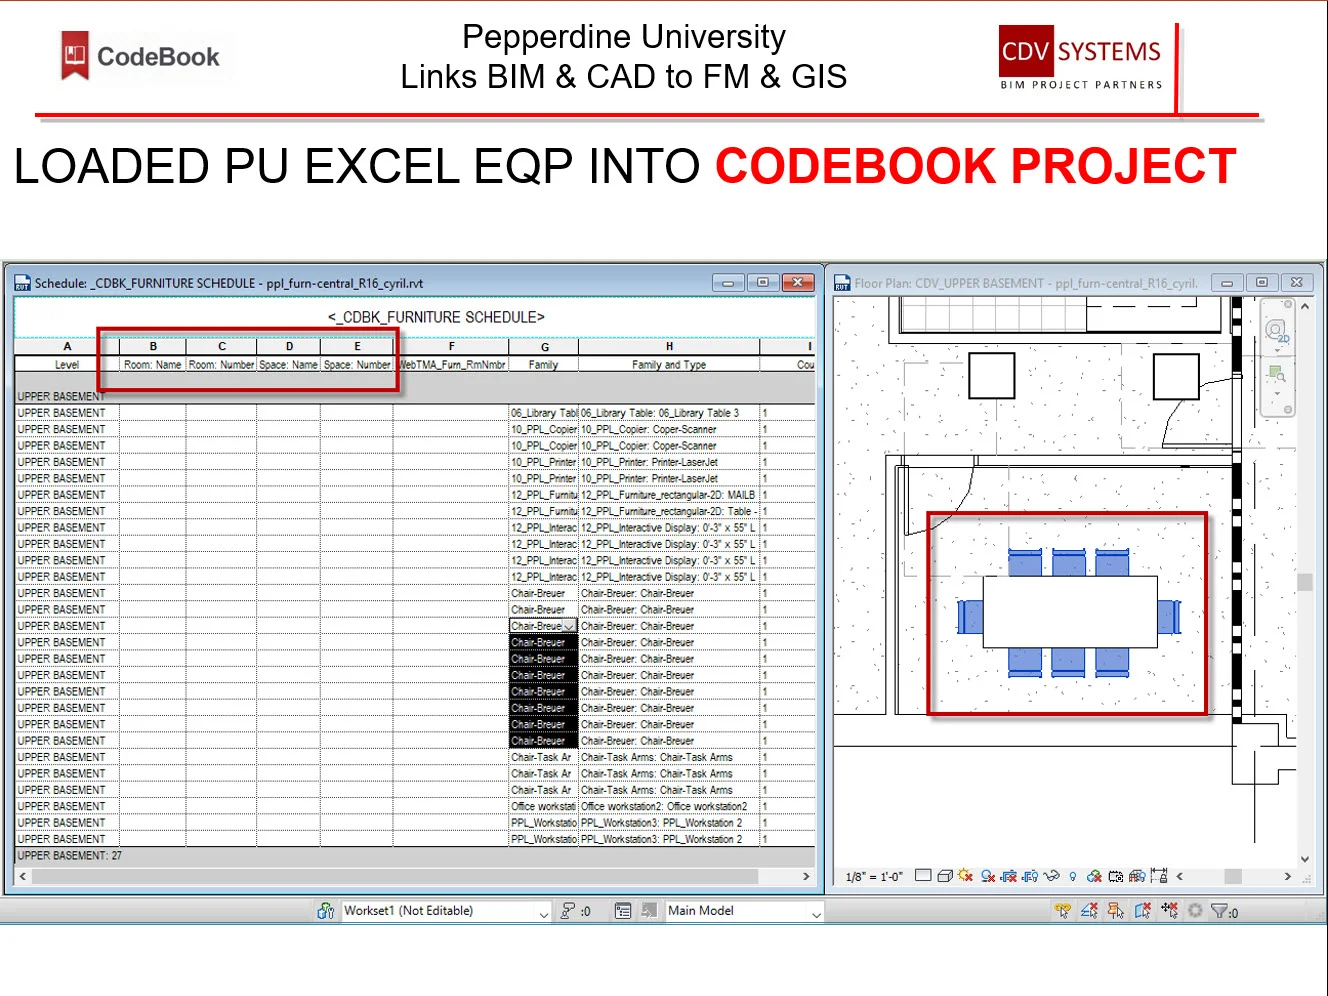Toggle Select Underlay Elements icon
The image size is (1328, 996).
[x=1089, y=911]
